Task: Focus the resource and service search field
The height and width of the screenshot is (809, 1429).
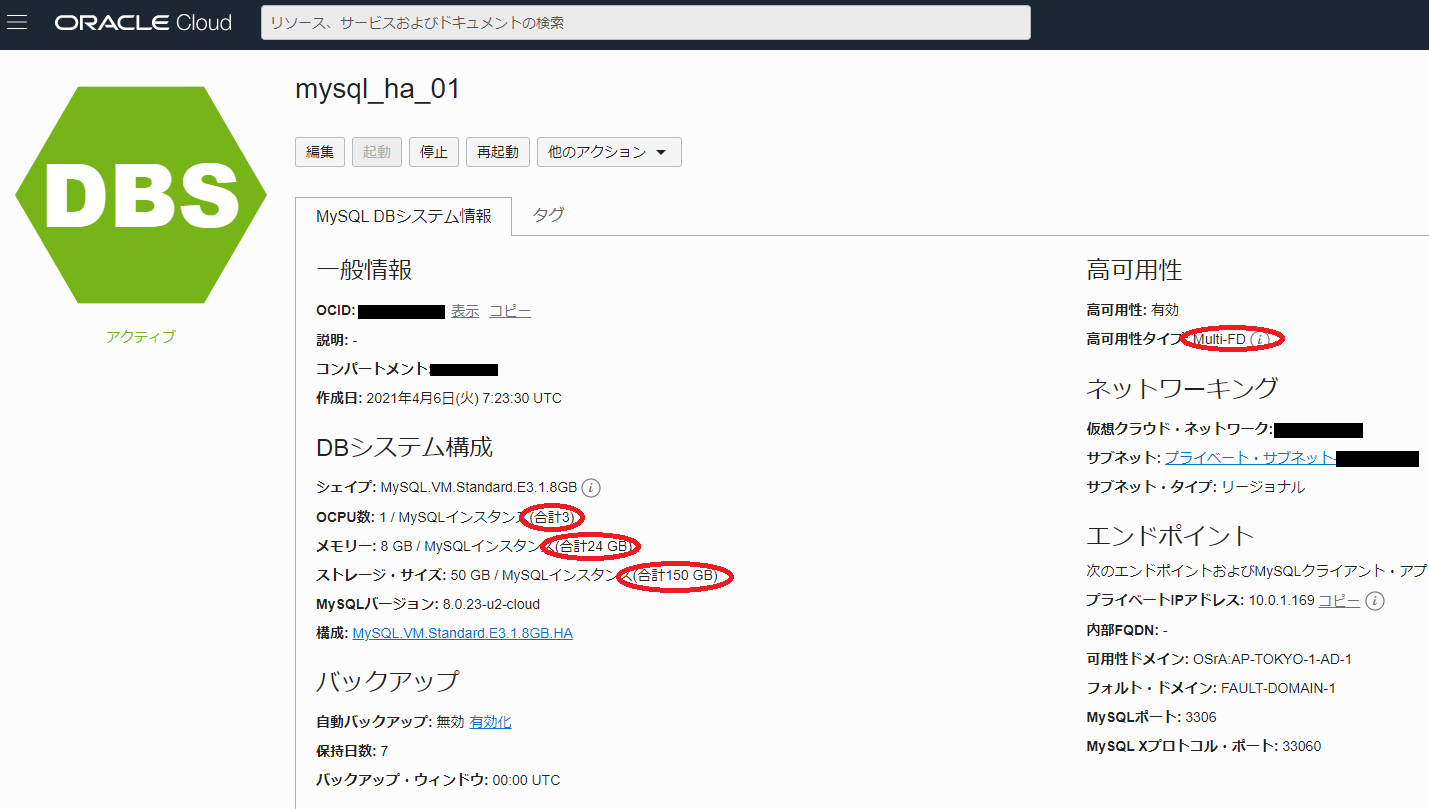Action: (645, 23)
